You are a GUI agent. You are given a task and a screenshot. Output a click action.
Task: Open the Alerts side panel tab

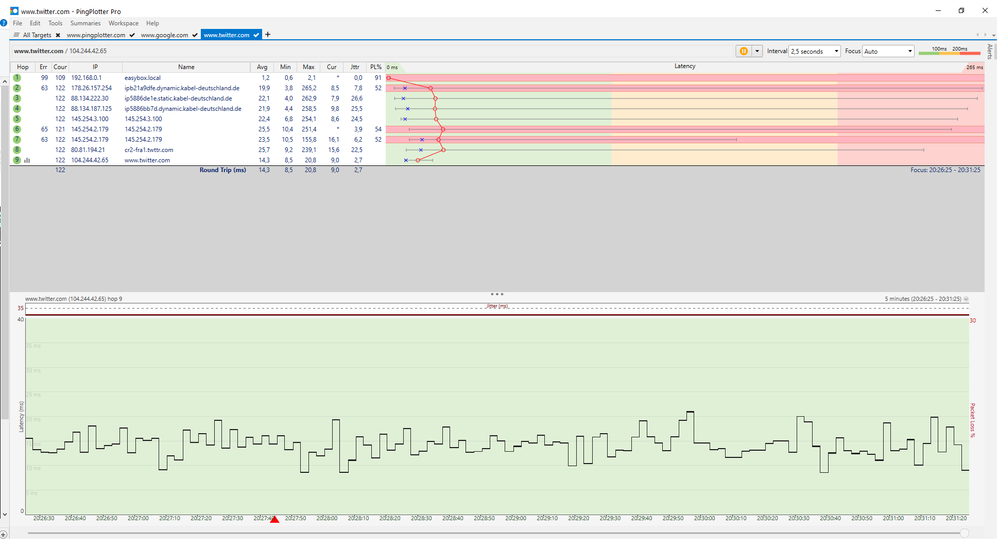990,52
